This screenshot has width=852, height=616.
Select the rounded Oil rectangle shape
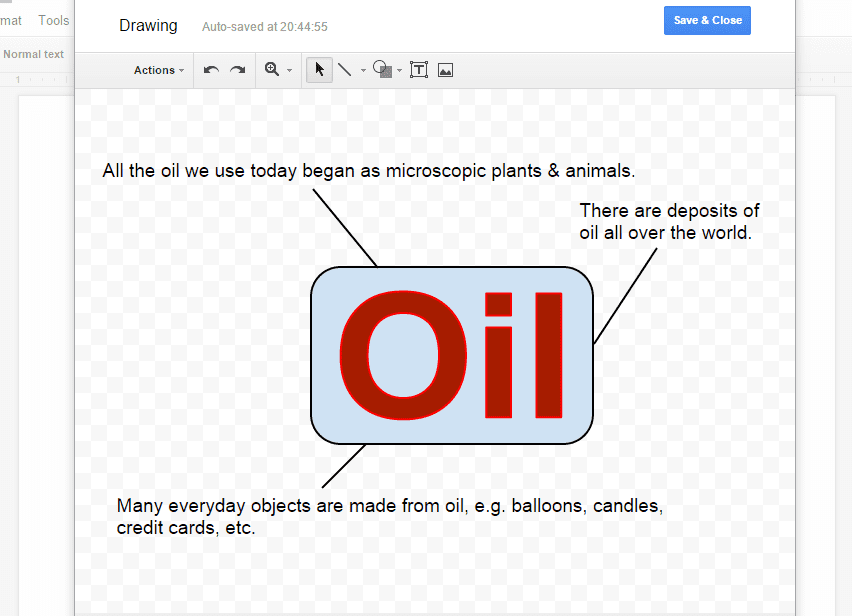[x=451, y=355]
